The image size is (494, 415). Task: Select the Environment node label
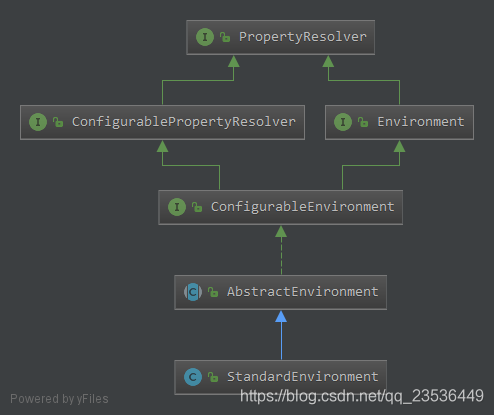click(x=421, y=122)
